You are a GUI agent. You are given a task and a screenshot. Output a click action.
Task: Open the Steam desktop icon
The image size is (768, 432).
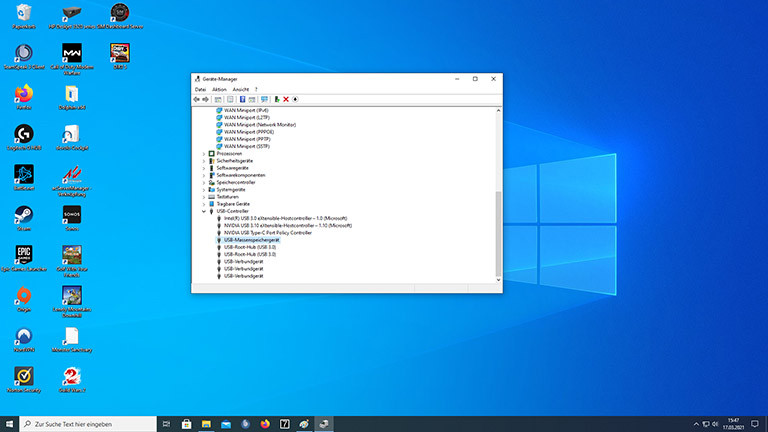point(23,216)
